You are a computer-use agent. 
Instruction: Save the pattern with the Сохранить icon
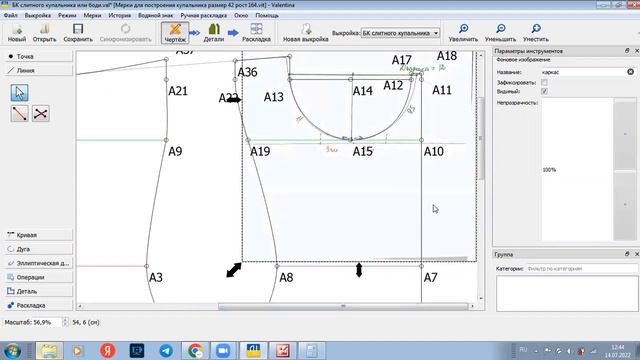click(78, 33)
